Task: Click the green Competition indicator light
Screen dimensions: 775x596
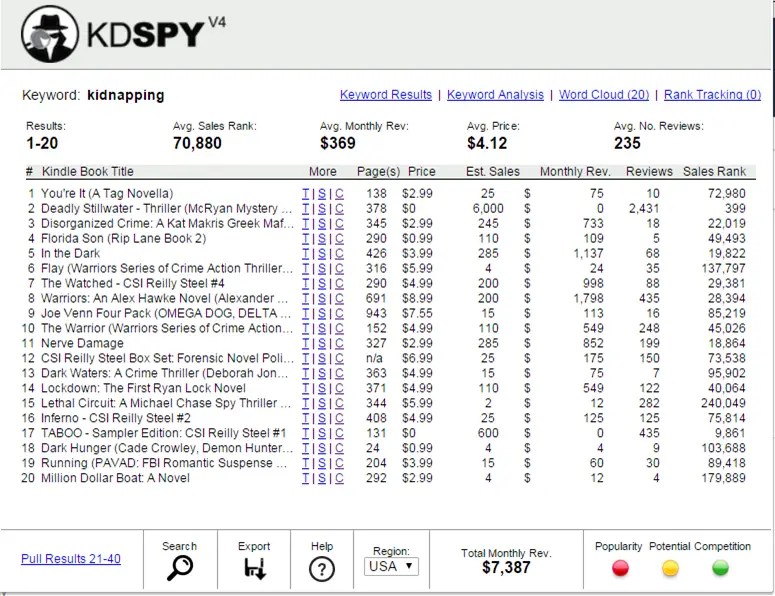Action: click(x=720, y=568)
